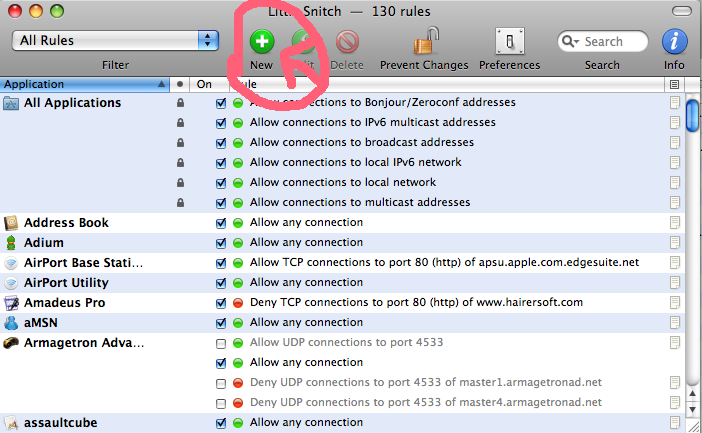Click notes icon for assaultcube rule
Screen dimensions: 702x433
(675, 423)
